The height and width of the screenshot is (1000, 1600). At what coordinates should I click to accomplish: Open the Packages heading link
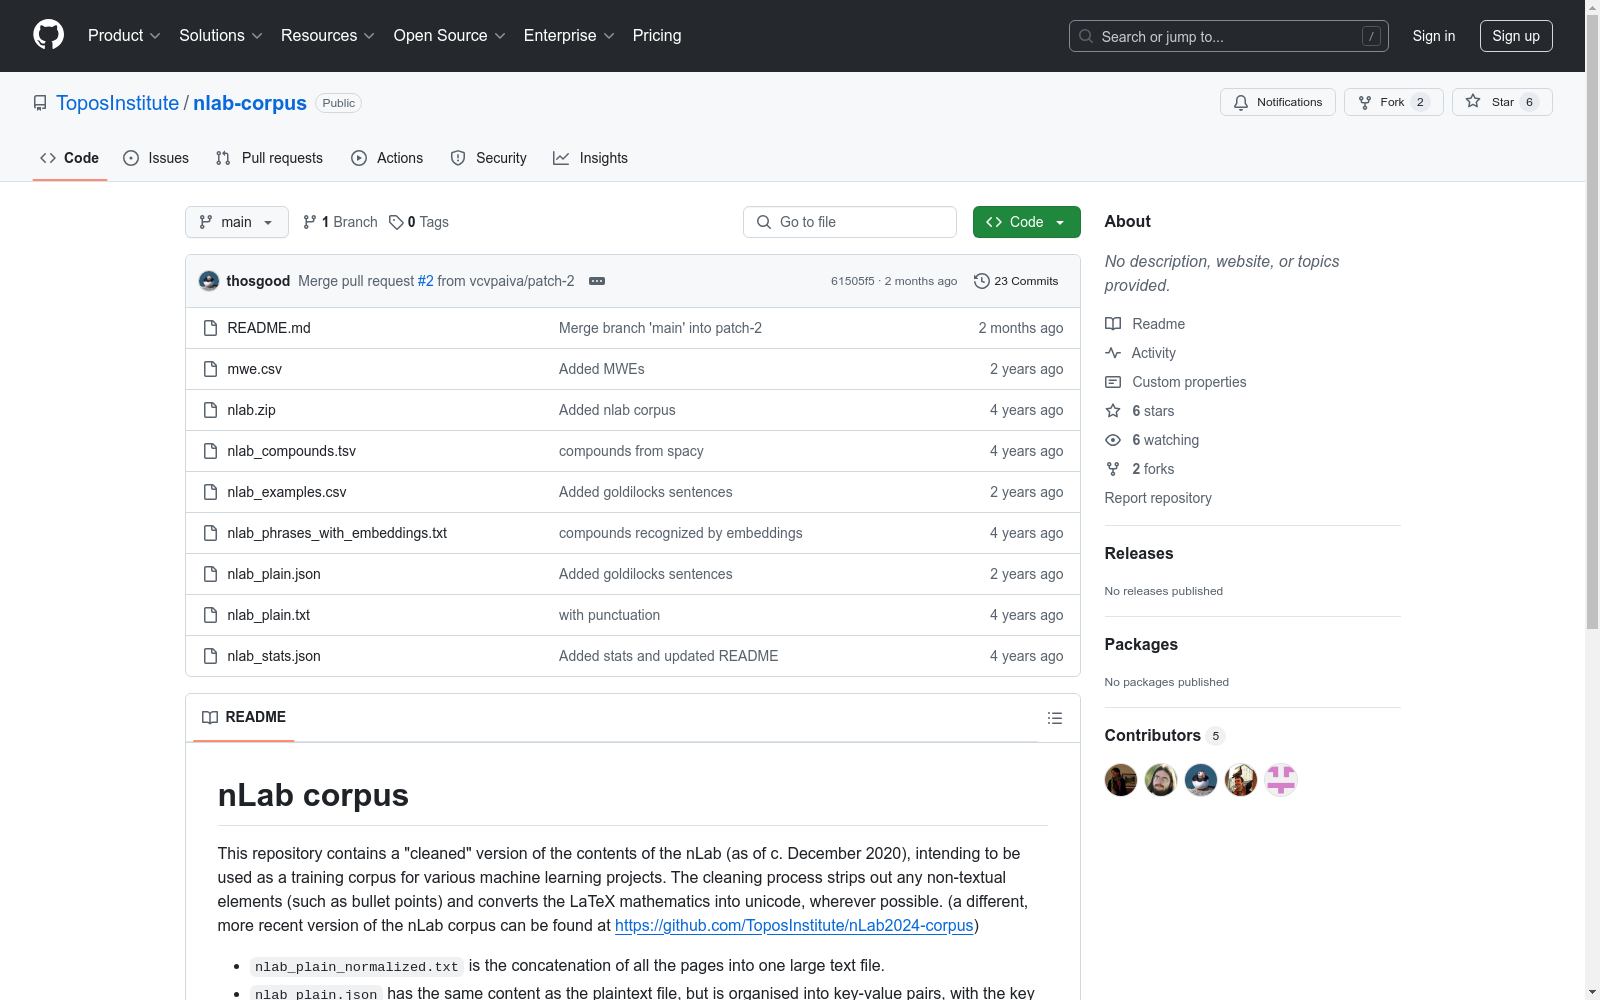coord(1141,644)
